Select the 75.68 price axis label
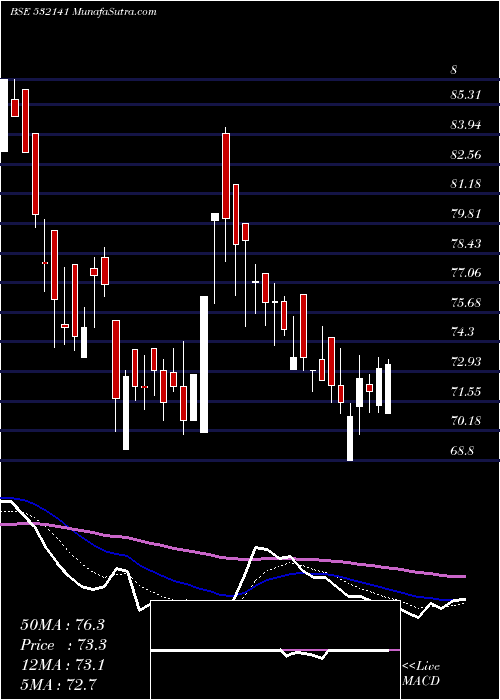The height and width of the screenshot is (700, 500). [467, 302]
